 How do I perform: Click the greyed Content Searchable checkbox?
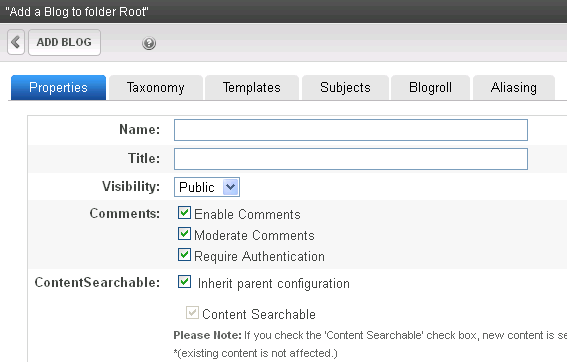coord(192,312)
